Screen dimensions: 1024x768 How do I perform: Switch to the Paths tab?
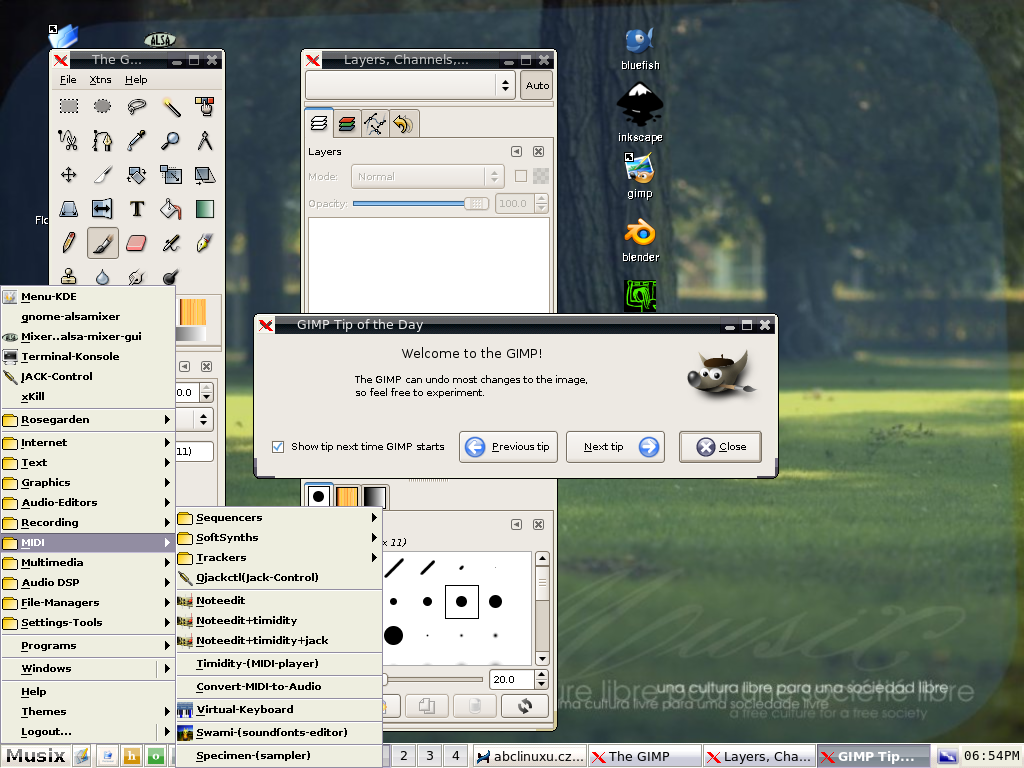pyautogui.click(x=376, y=123)
